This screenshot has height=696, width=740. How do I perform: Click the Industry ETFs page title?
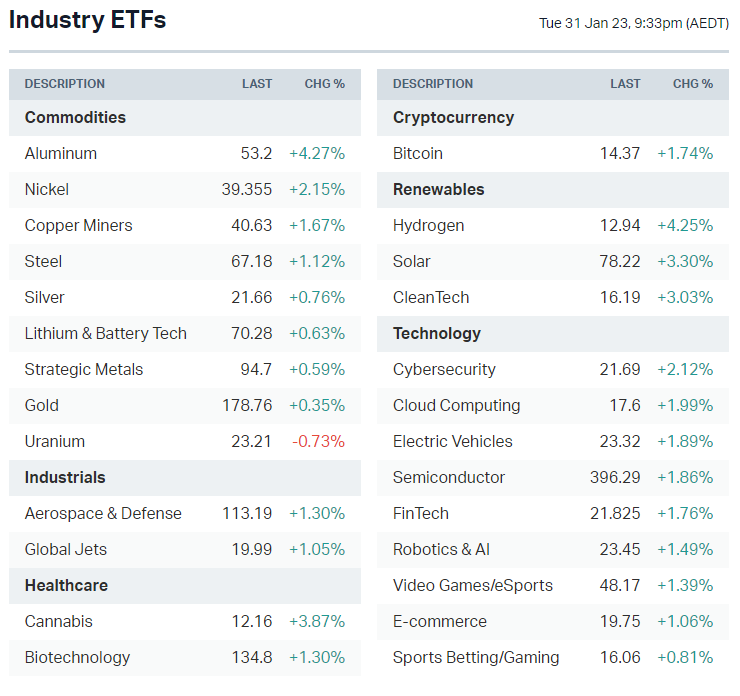tap(88, 20)
